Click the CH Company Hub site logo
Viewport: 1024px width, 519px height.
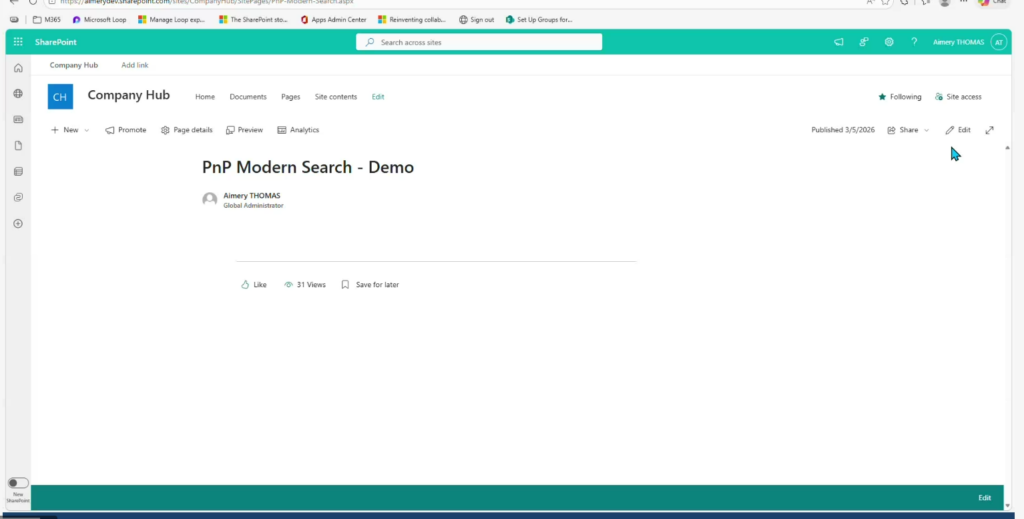[x=60, y=97]
